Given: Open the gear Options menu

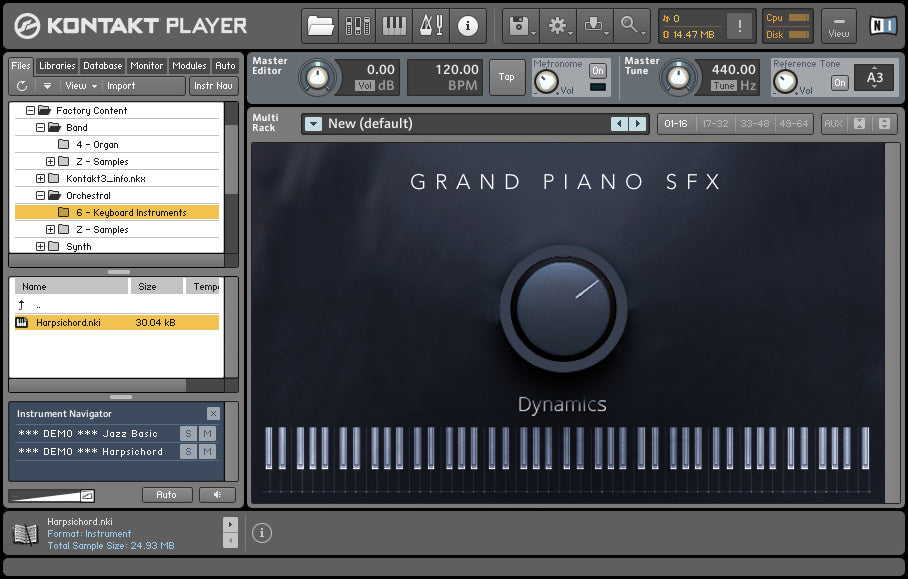Looking at the screenshot, I should click(558, 26).
